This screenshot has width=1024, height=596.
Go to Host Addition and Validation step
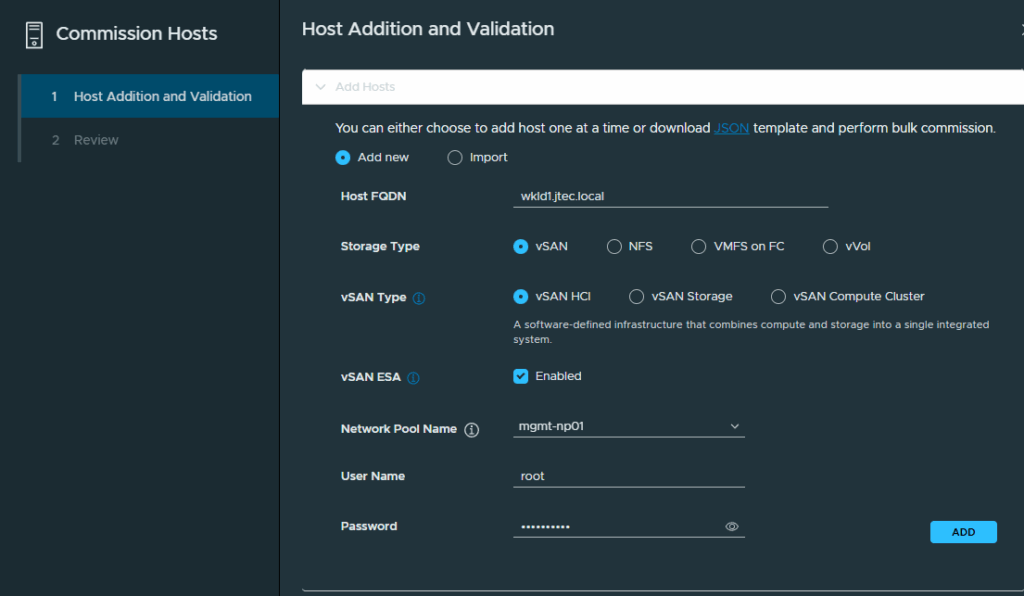click(x=150, y=97)
